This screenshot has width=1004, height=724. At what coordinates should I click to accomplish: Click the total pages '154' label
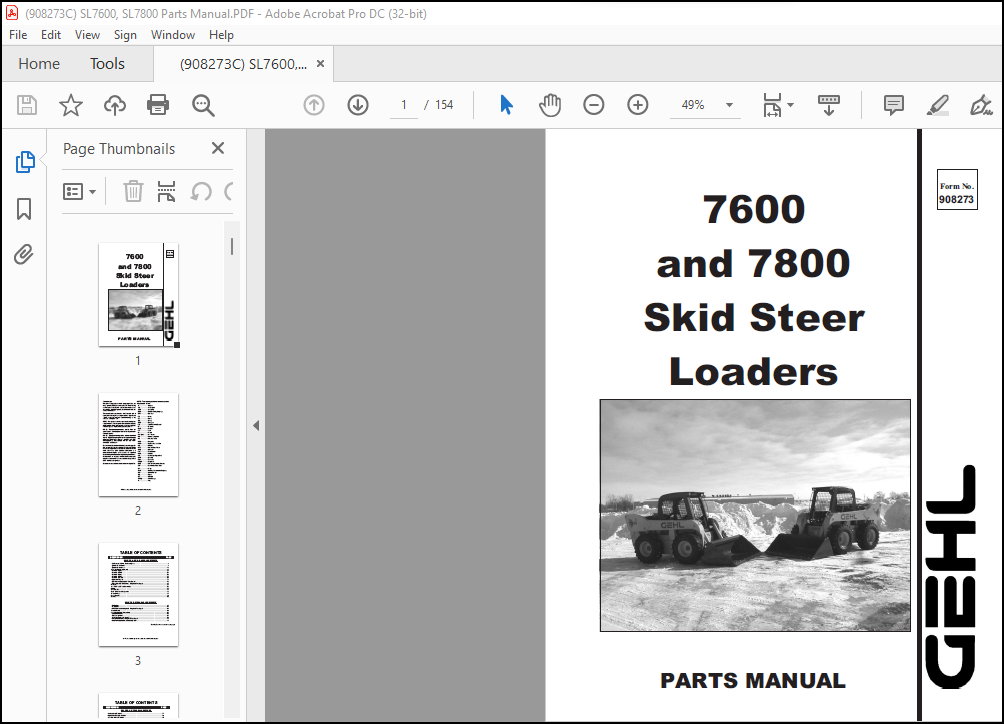tap(444, 105)
